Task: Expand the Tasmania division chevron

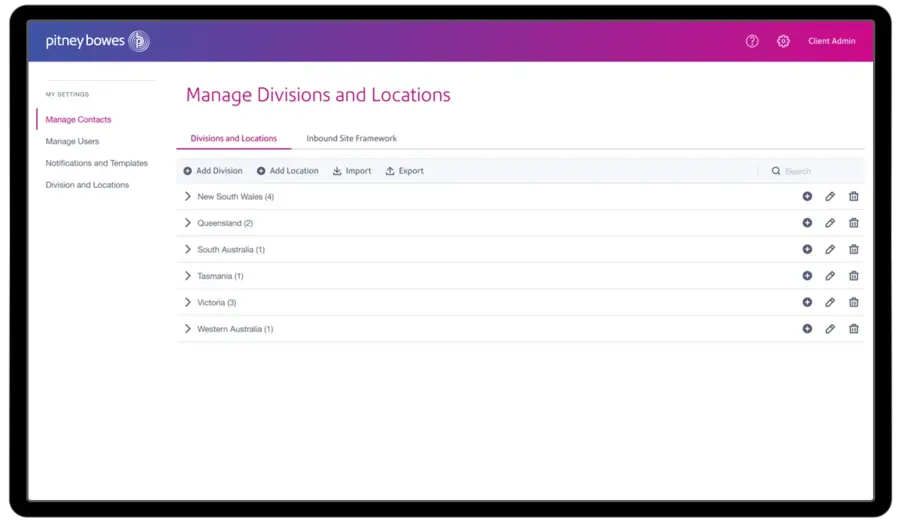Action: pos(187,276)
